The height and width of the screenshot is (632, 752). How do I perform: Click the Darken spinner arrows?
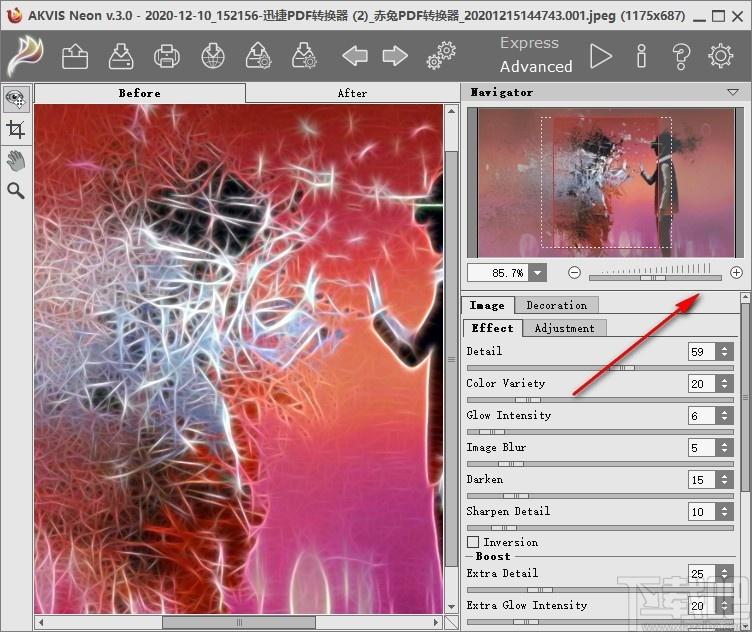tap(724, 480)
